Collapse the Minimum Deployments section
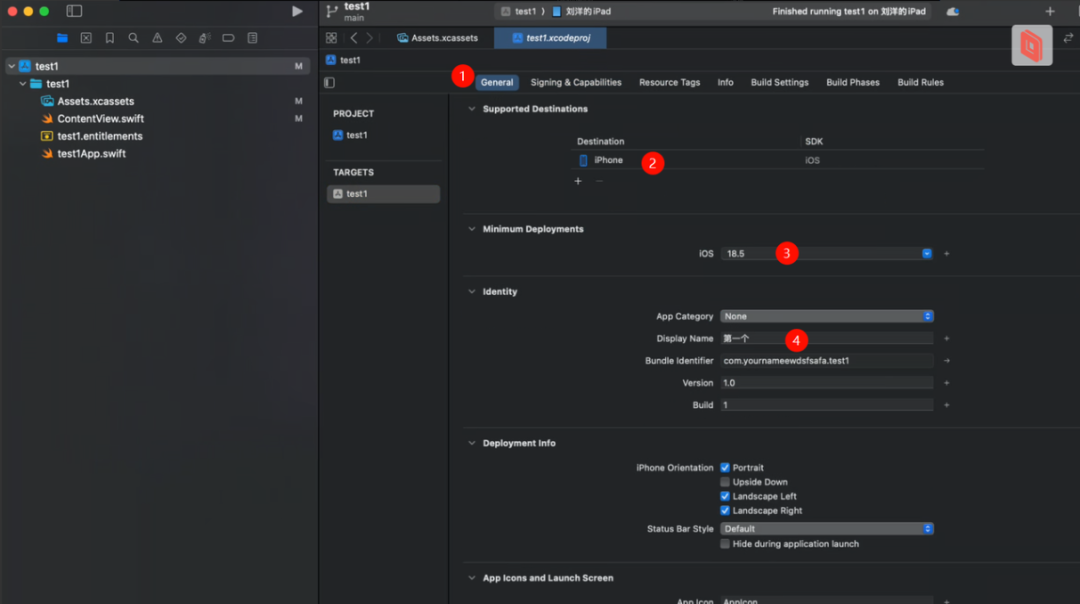 click(472, 229)
